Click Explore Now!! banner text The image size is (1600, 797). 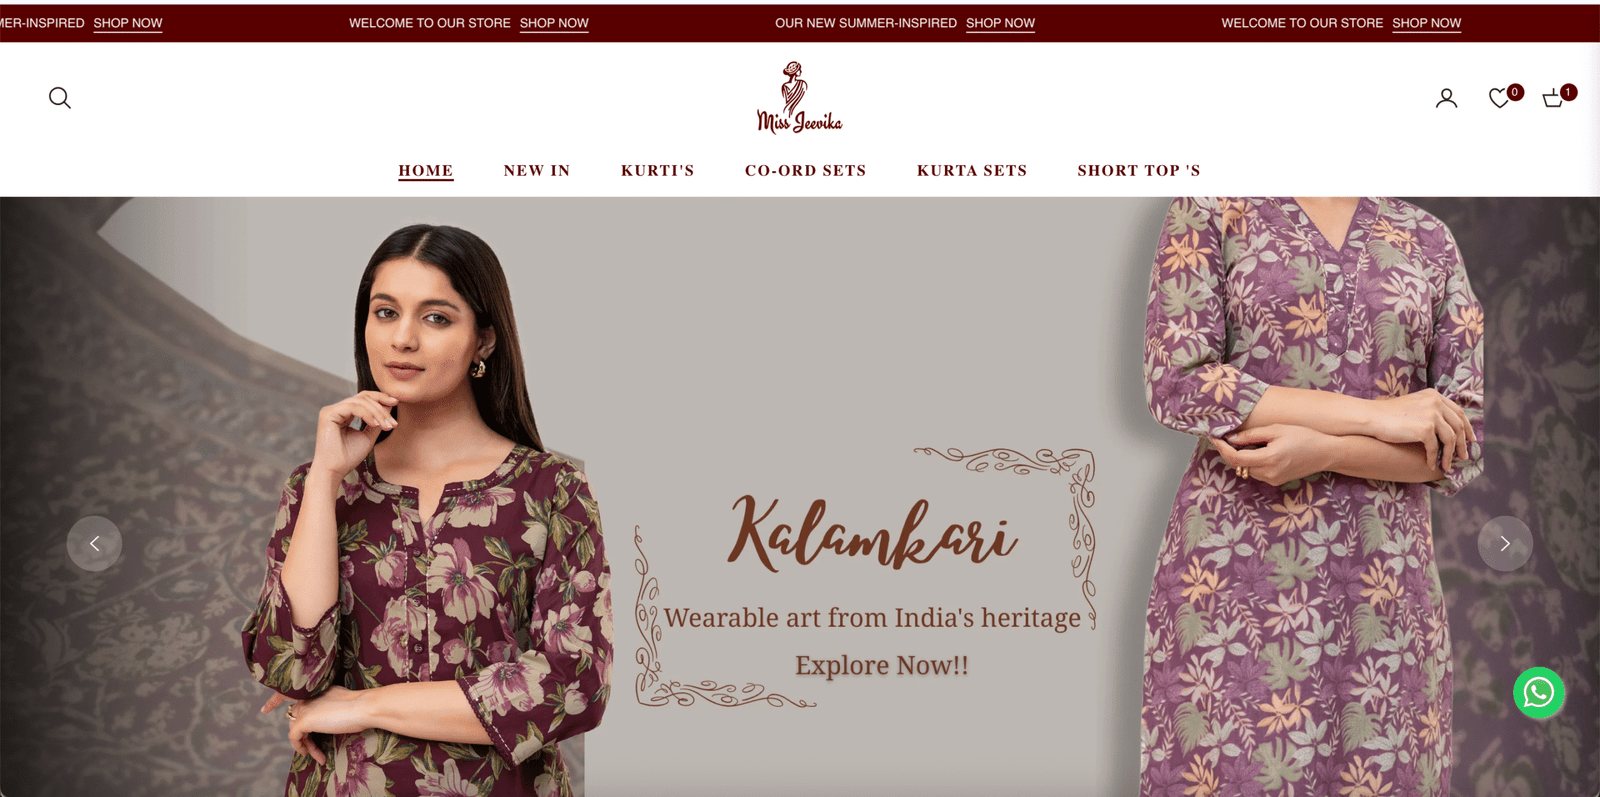882,666
